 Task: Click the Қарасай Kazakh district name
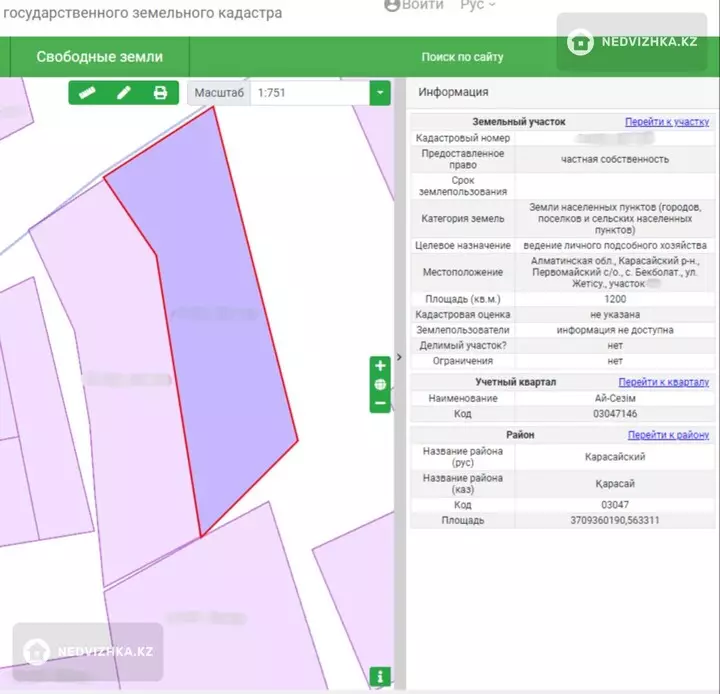pyautogui.click(x=615, y=483)
